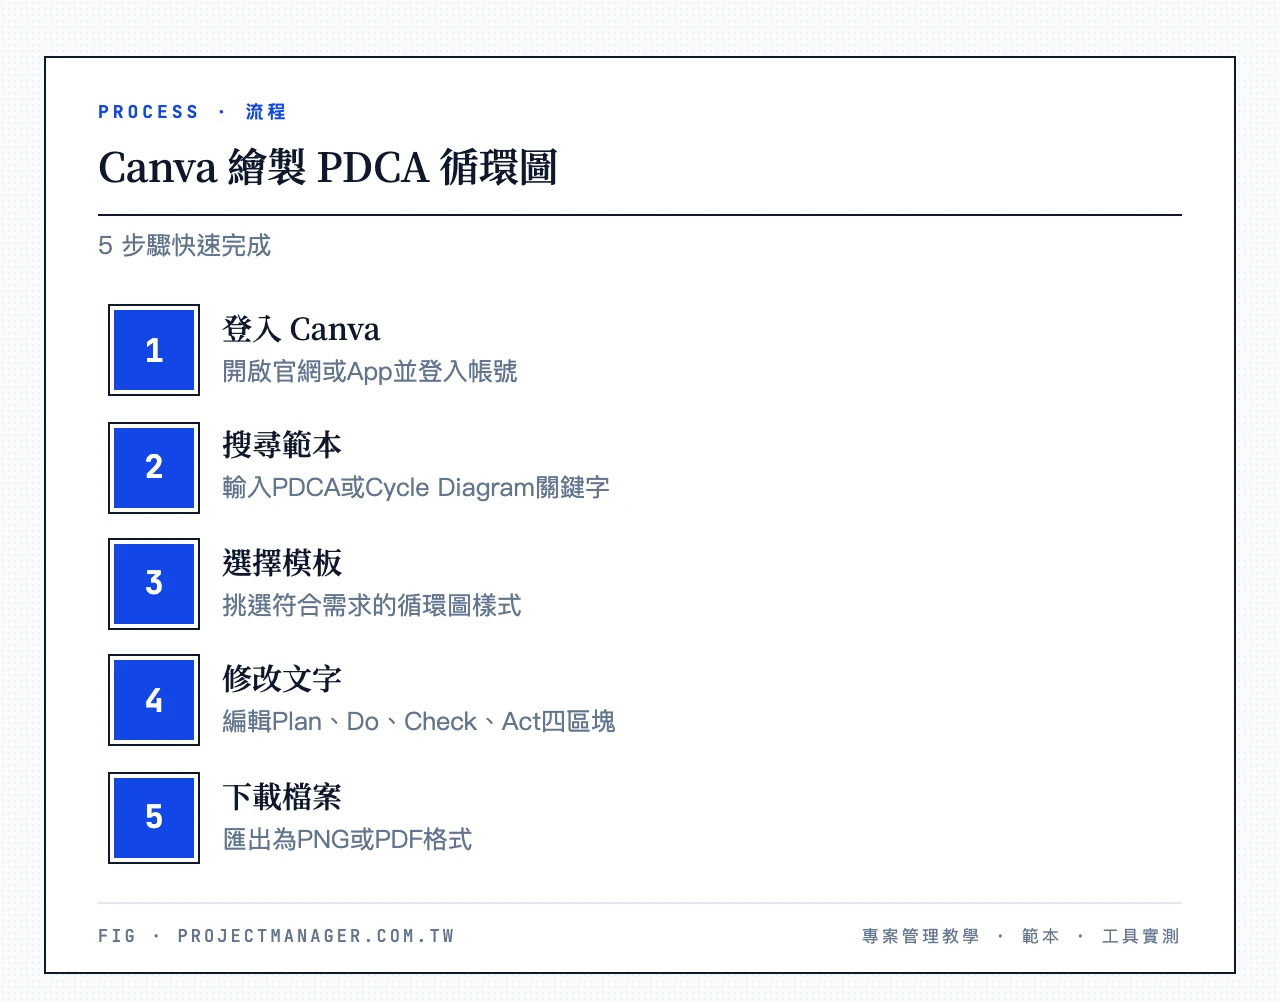
Task: Click the number 4 step badge
Action: click(x=154, y=700)
